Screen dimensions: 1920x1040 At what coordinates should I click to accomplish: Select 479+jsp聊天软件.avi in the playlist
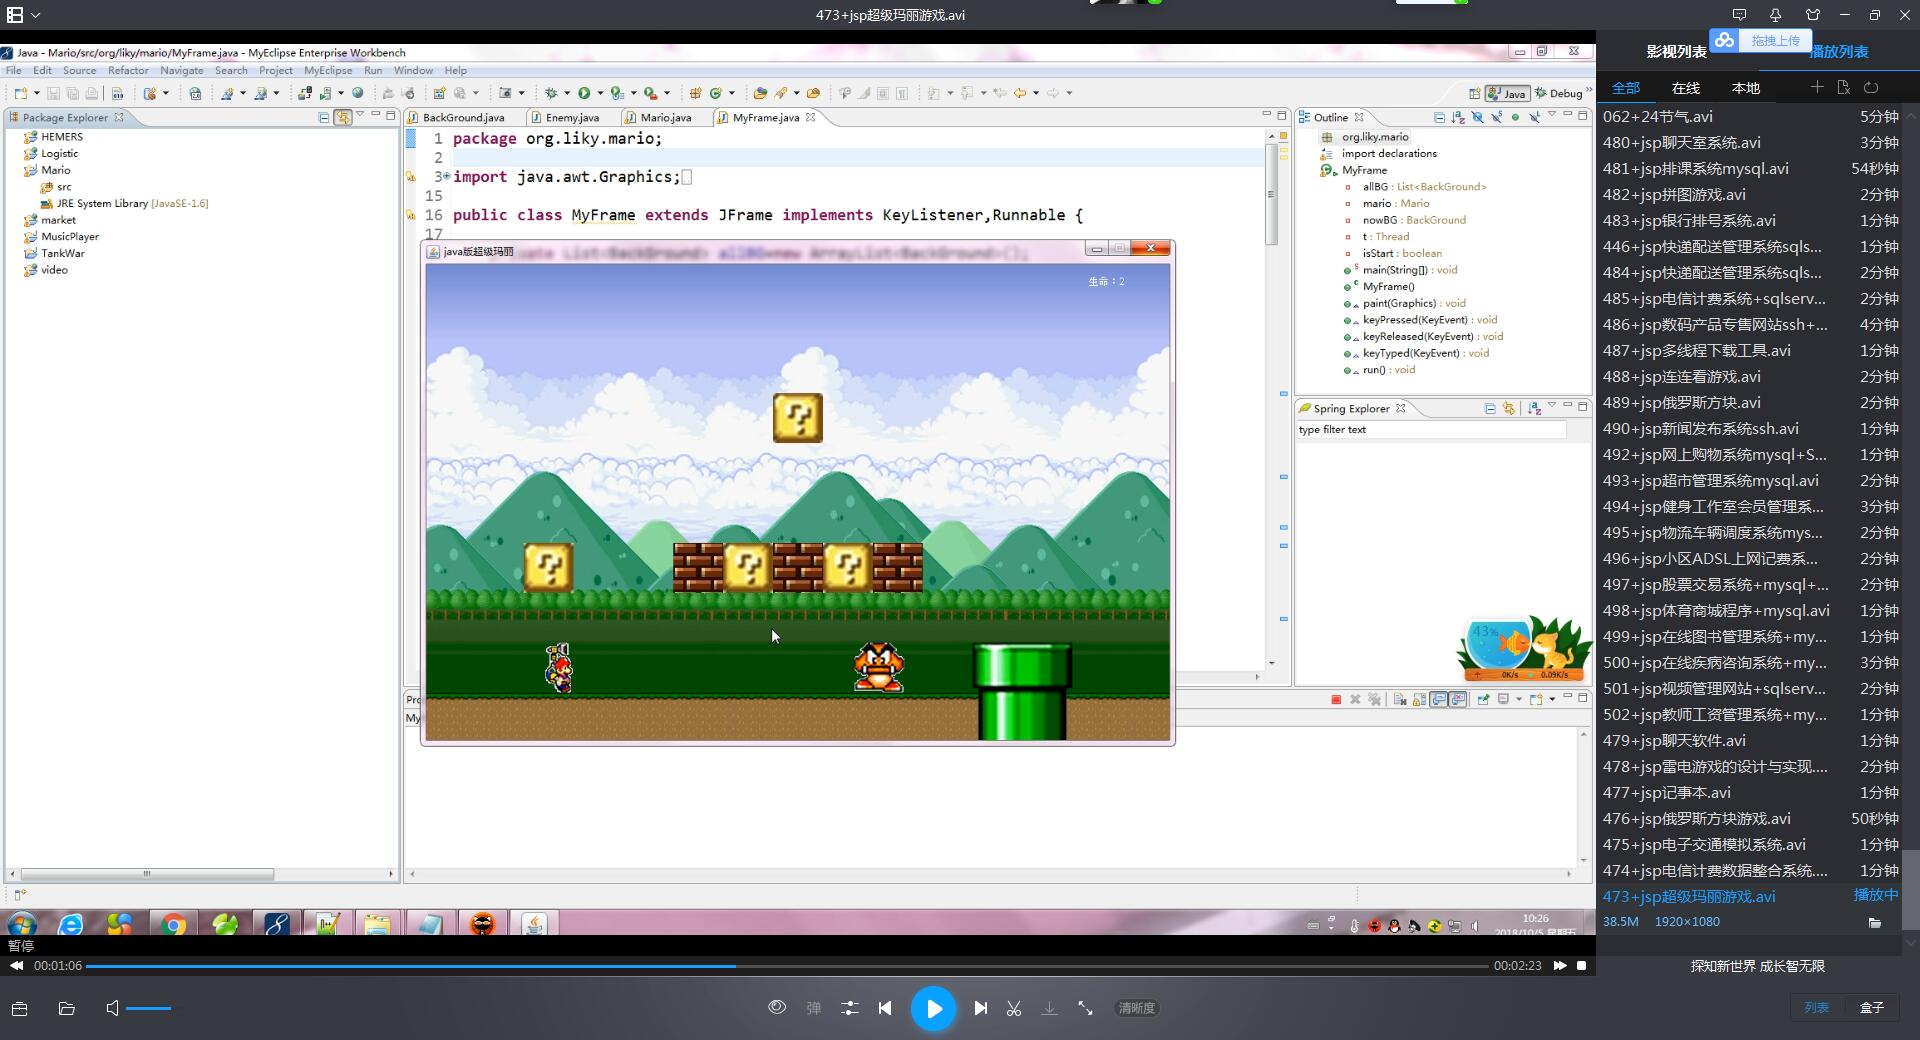click(1750, 740)
